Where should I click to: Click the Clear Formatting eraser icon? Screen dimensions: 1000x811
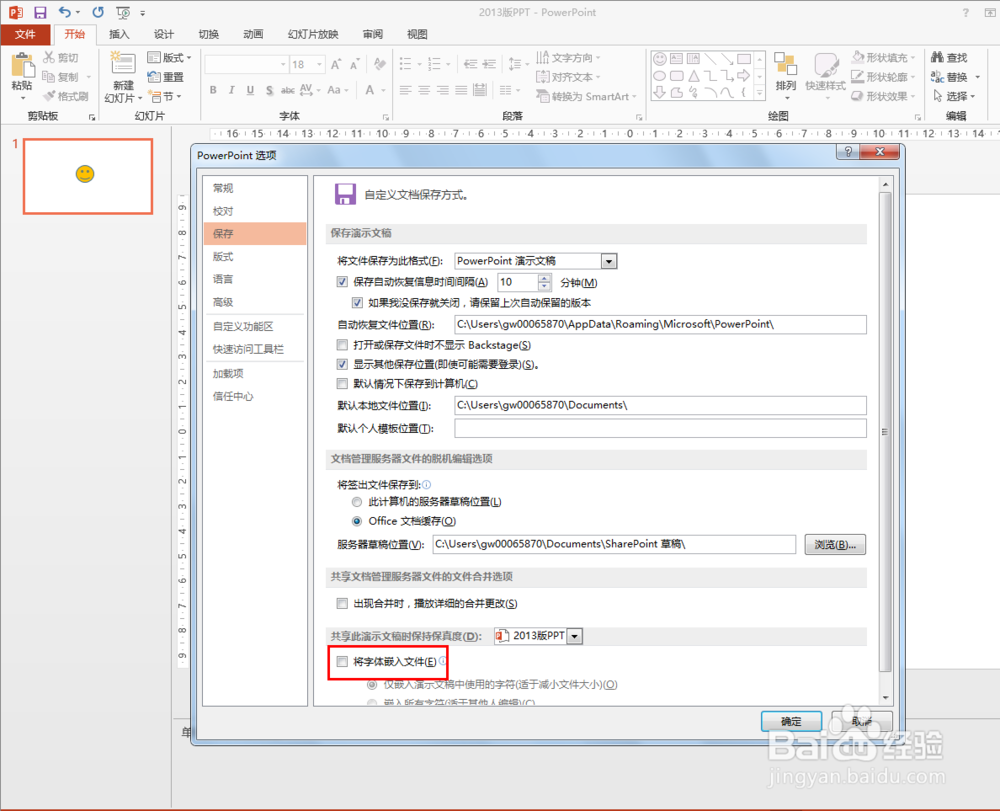point(380,64)
